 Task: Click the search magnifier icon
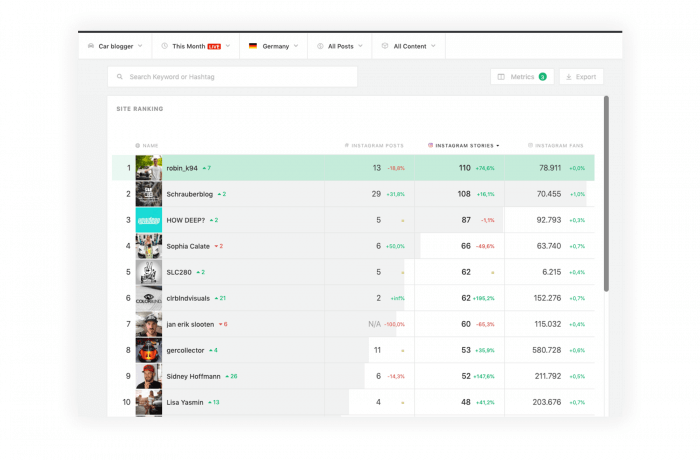coord(120,77)
